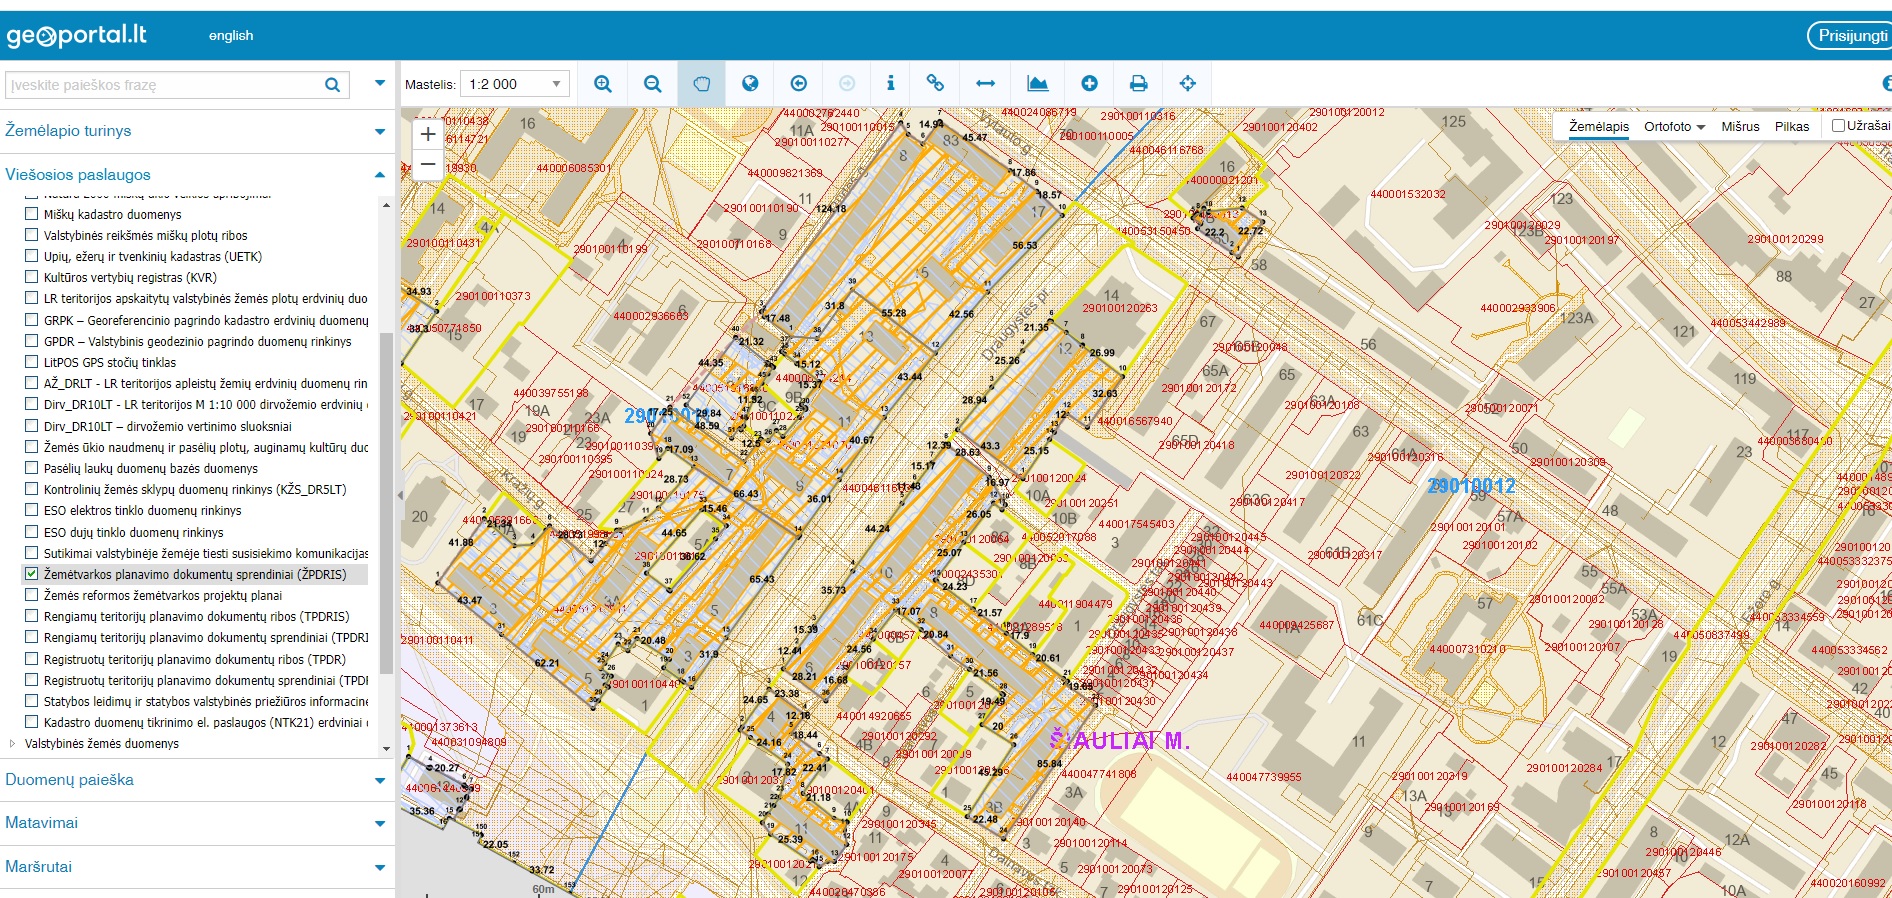Image resolution: width=1892 pixels, height=898 pixels.
Task: Expand the Duomenų paieška panel
Action: [380, 780]
